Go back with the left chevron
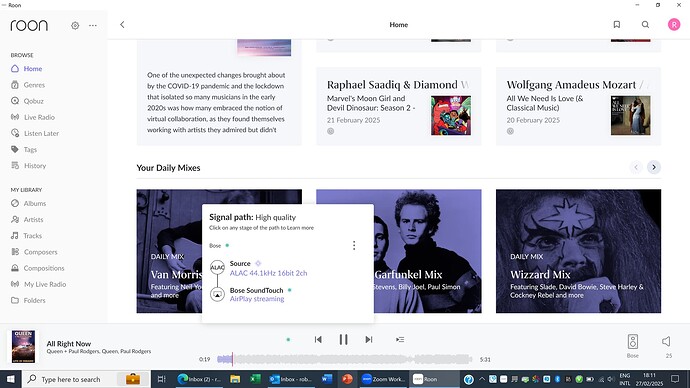This screenshot has width=690, height=388. pyautogui.click(x=122, y=25)
